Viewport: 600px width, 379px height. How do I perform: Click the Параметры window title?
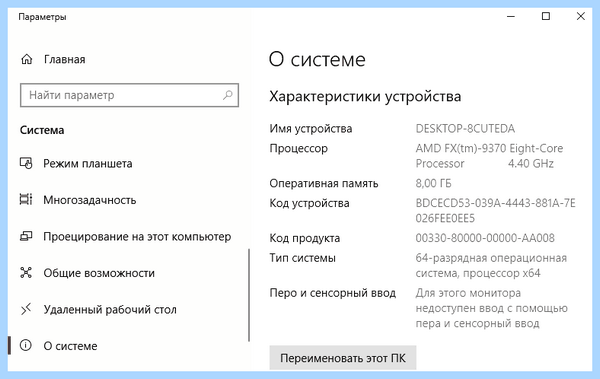[42, 17]
